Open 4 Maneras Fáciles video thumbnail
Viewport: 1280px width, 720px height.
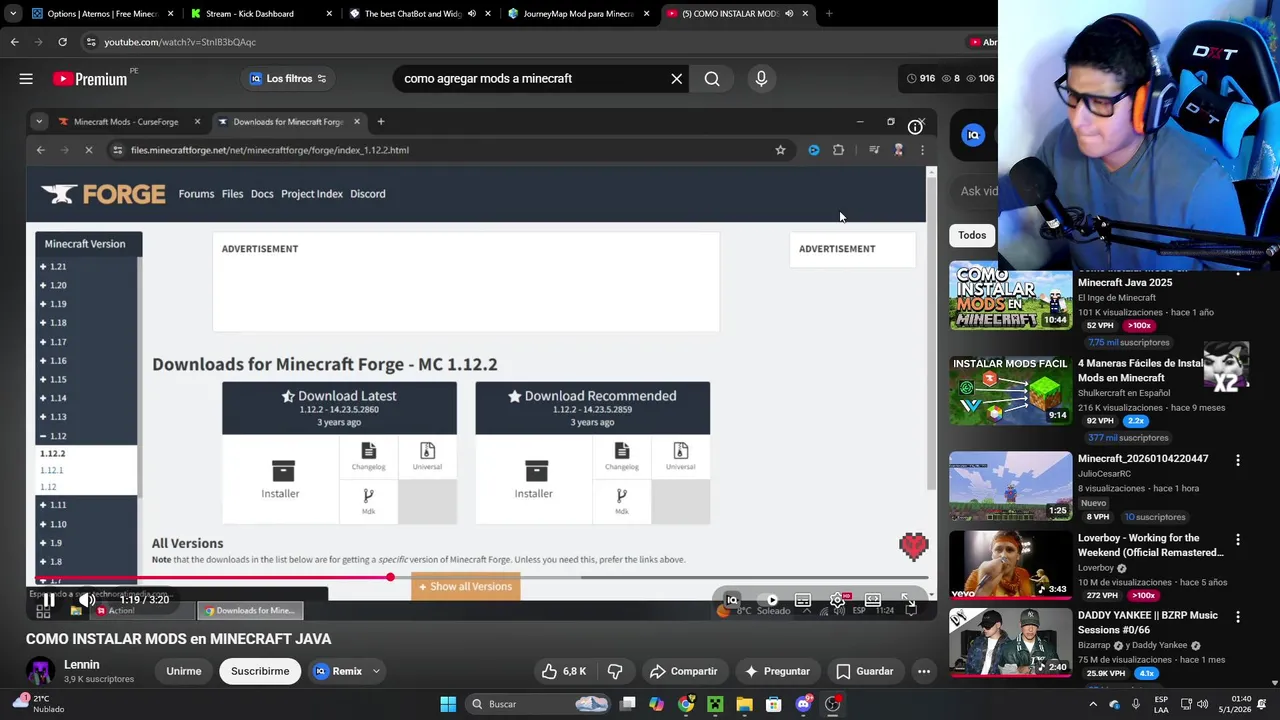pyautogui.click(x=1011, y=390)
